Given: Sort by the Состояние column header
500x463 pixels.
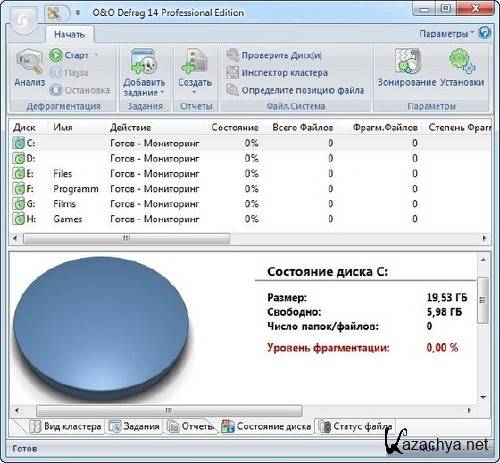Looking at the screenshot, I should coord(235,127).
